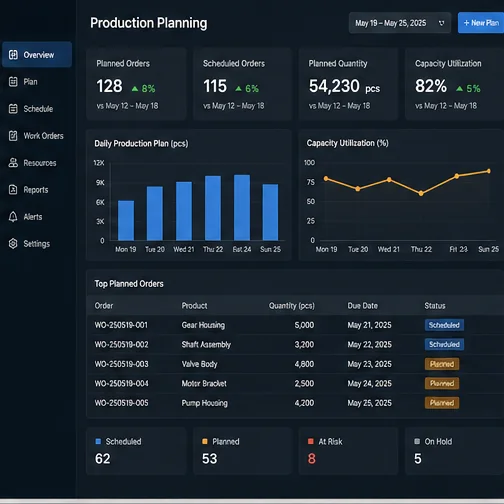Navigate to the Work Orders label
504x504 pixels.
[x=43, y=136]
